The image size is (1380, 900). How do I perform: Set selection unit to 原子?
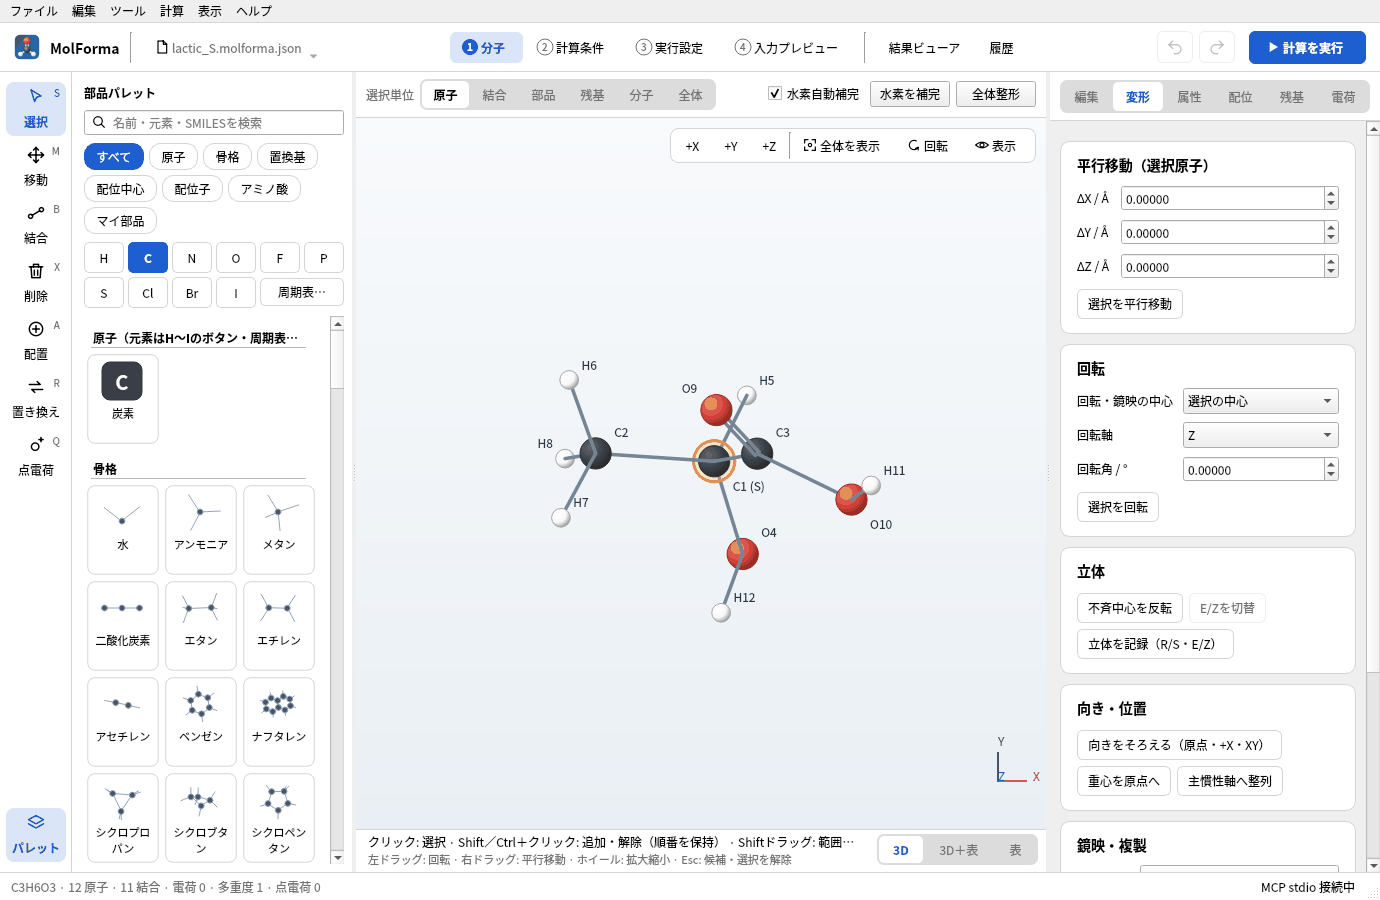pyautogui.click(x=445, y=95)
